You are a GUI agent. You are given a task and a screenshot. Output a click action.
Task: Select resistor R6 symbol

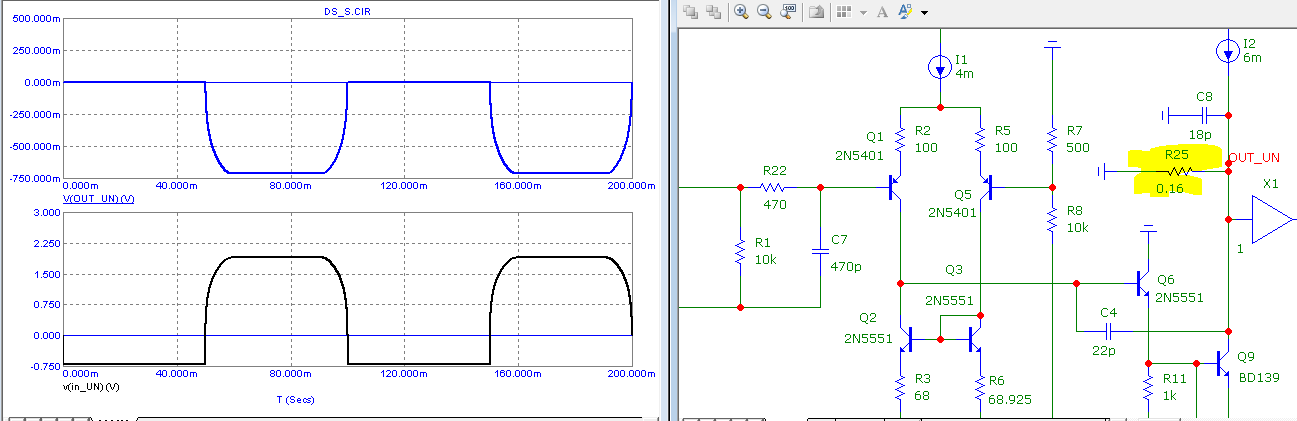978,387
